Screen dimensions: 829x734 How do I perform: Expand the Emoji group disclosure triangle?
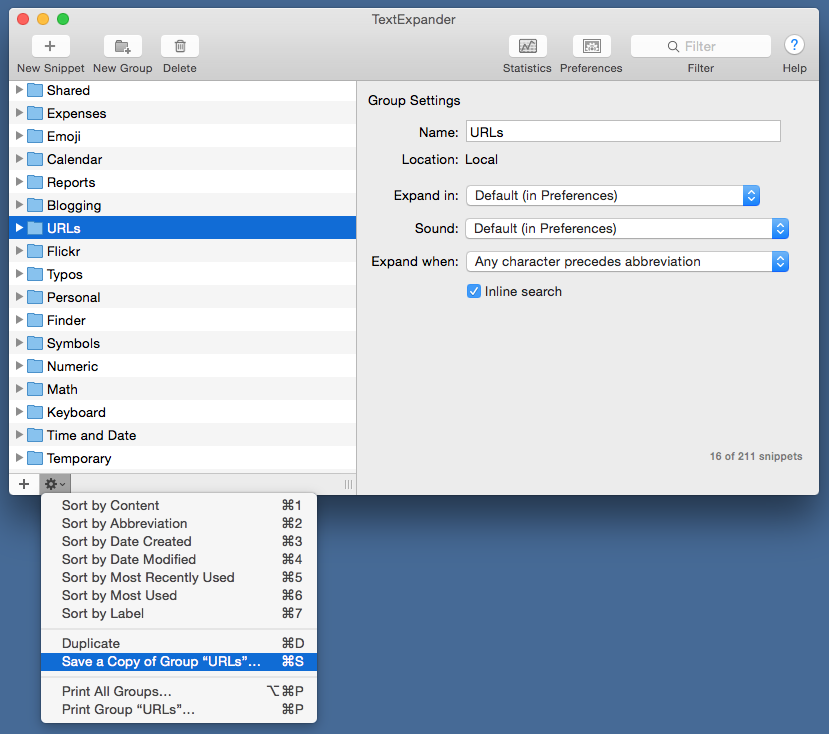click(19, 136)
